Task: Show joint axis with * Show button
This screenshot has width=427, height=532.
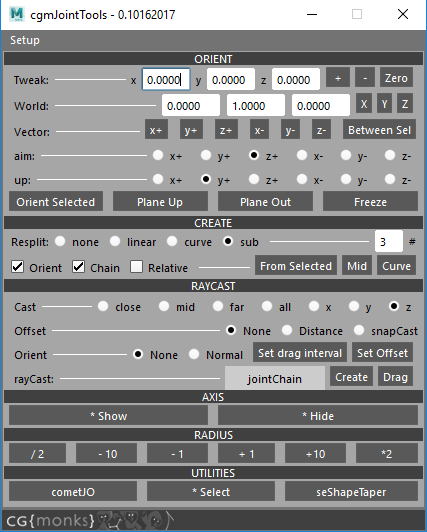Action: click(109, 416)
